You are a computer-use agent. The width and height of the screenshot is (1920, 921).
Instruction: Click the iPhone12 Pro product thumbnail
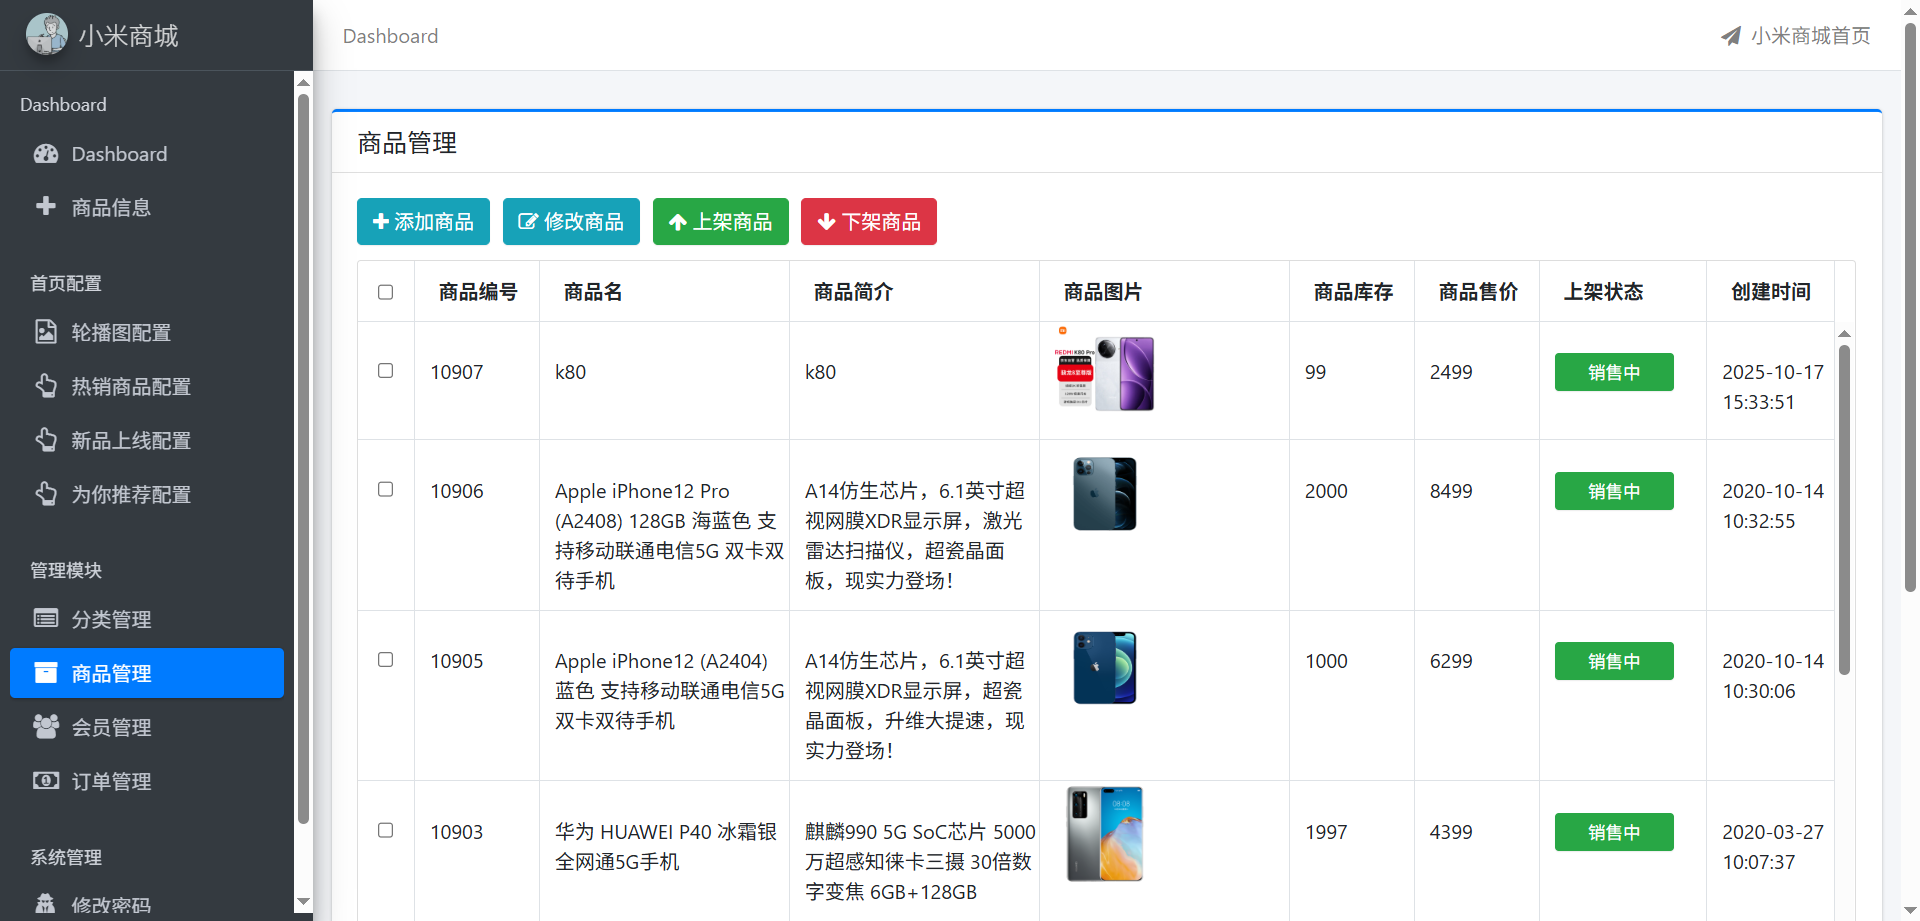[1105, 494]
